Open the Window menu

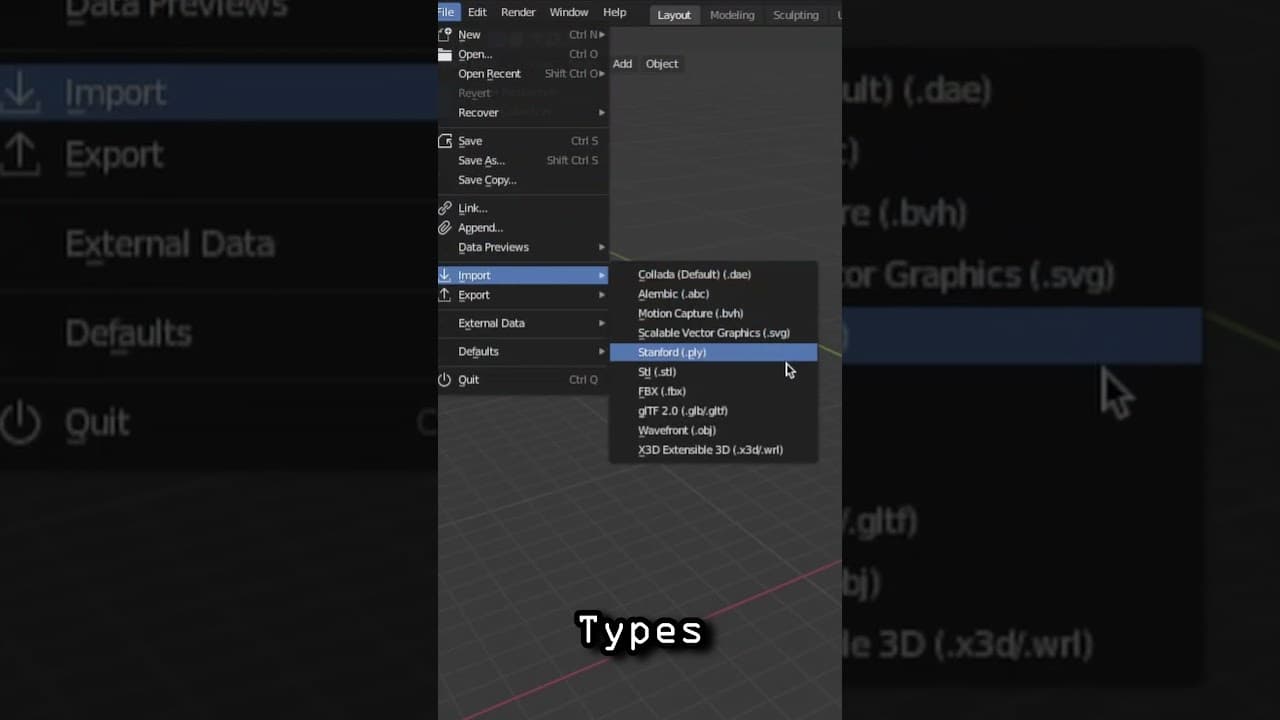tap(569, 12)
